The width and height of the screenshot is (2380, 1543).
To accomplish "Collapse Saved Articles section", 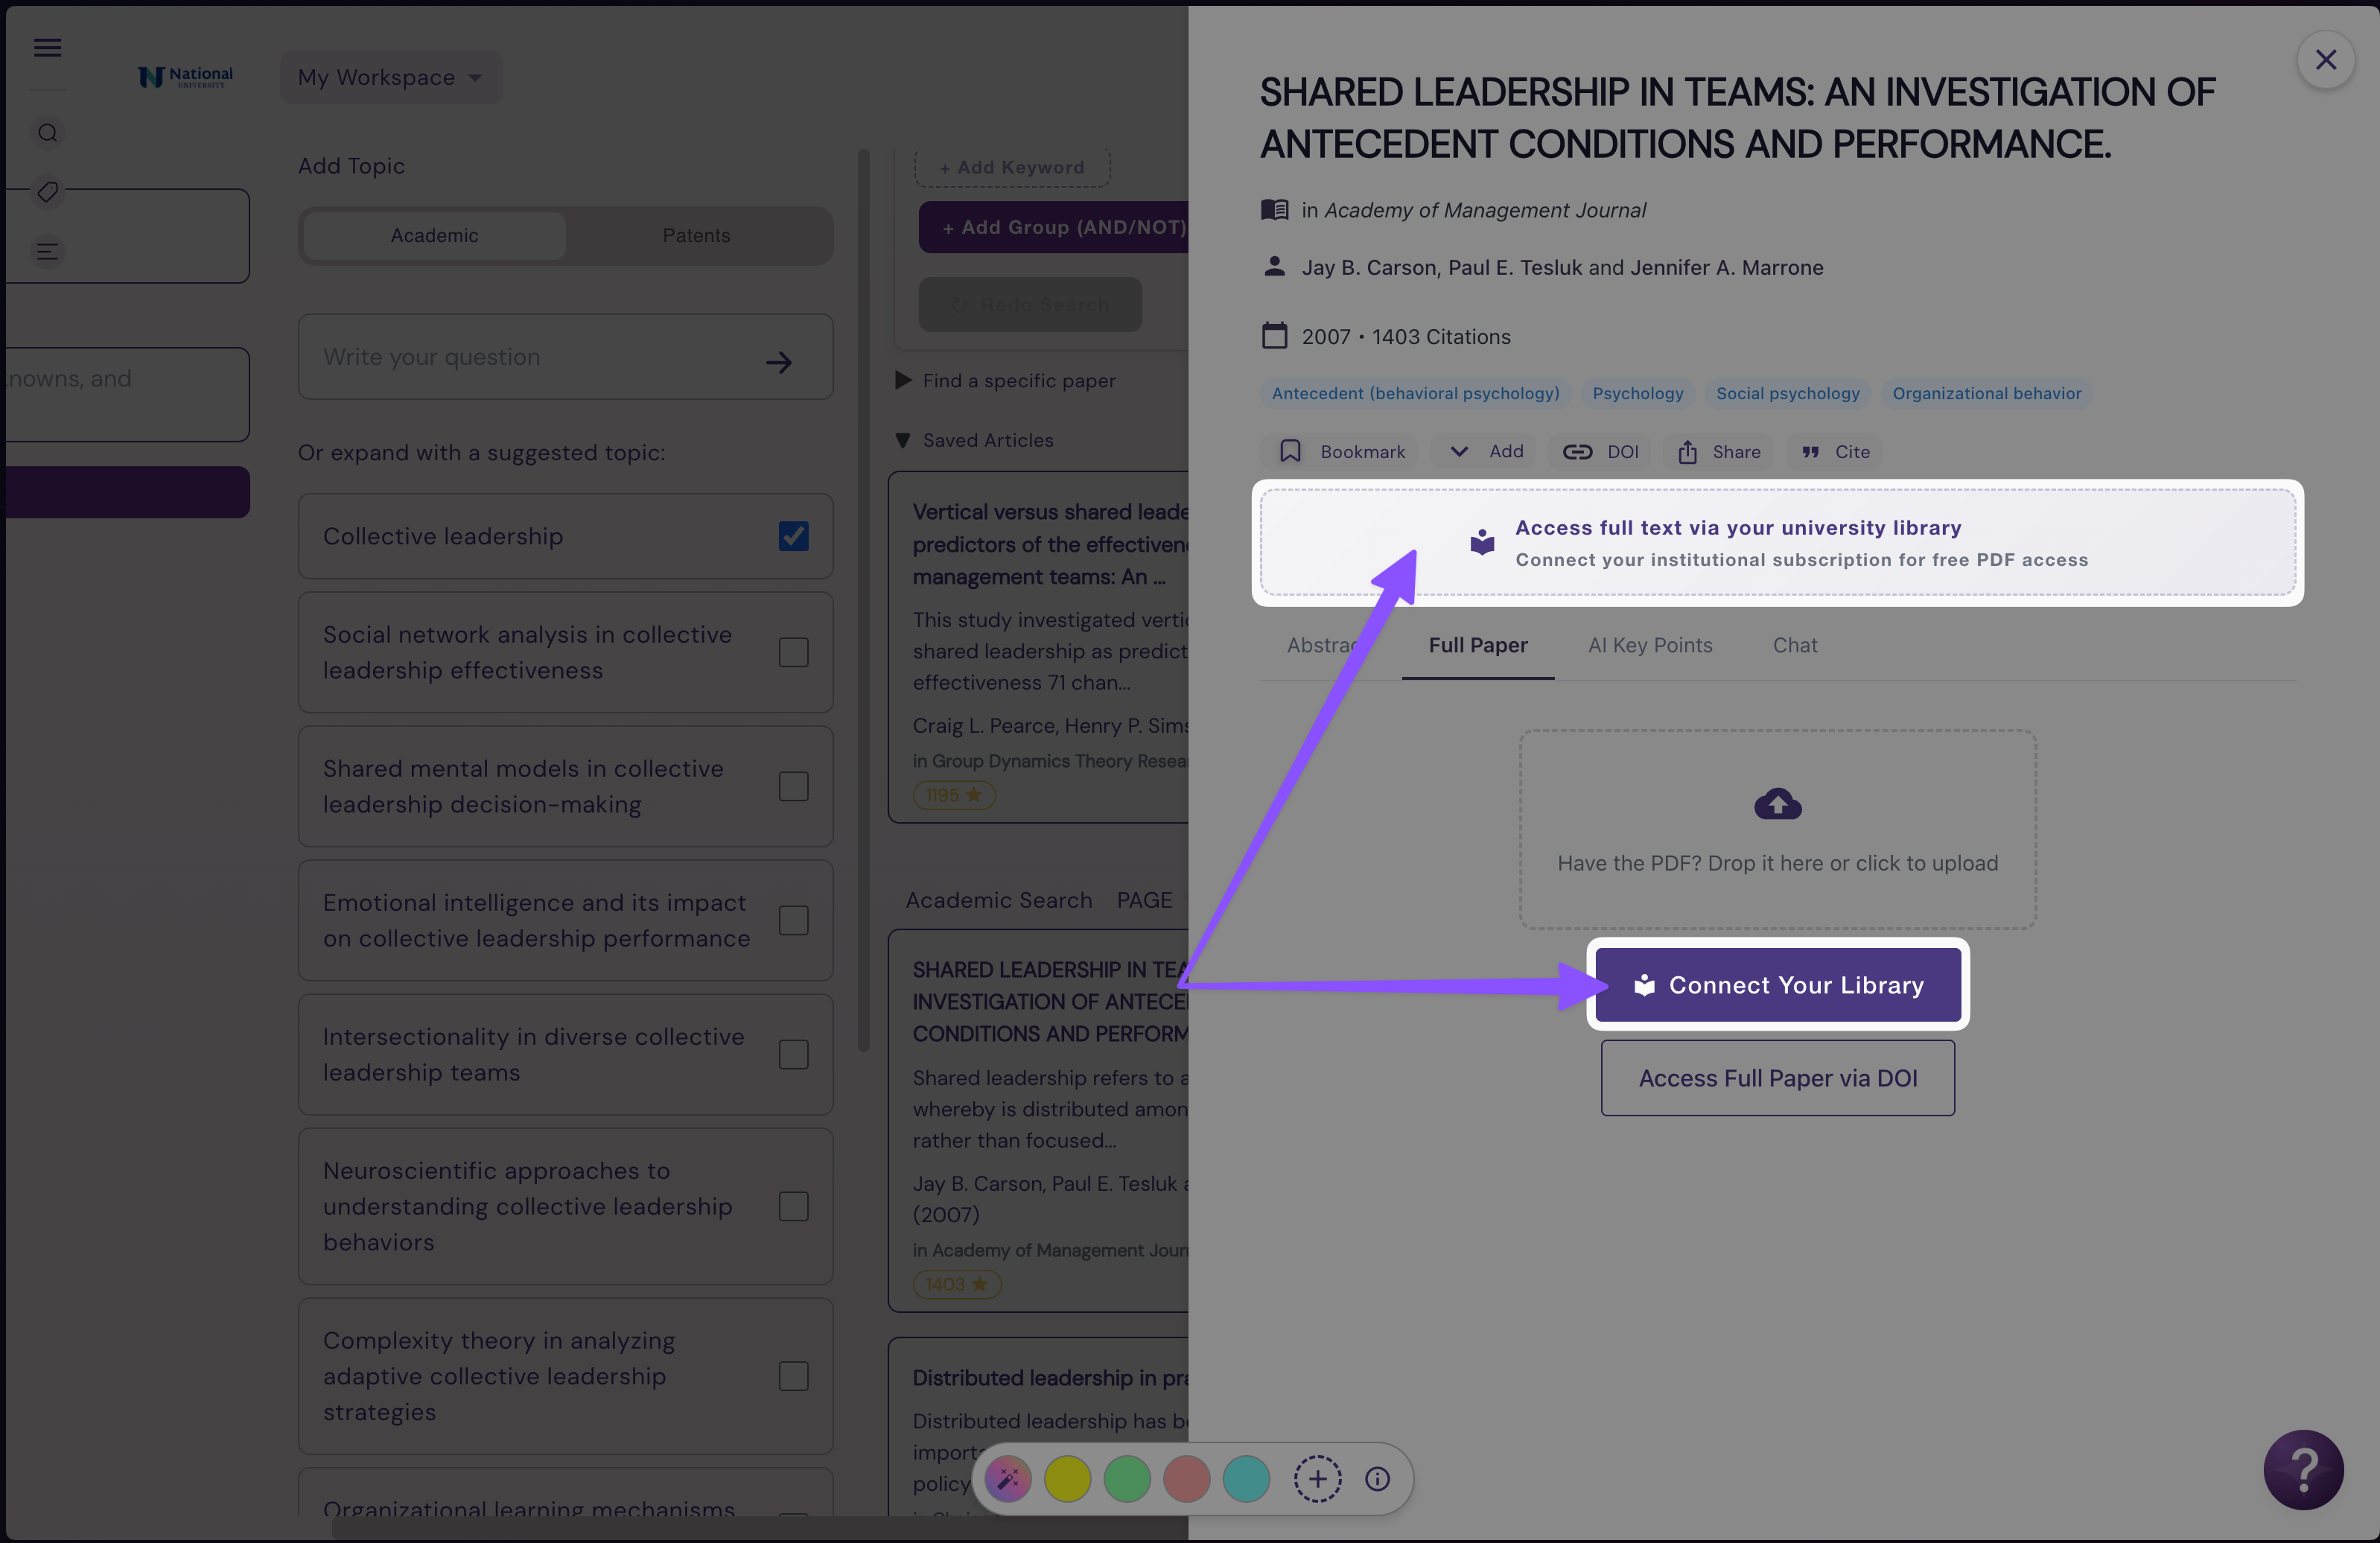I will click(x=974, y=440).
